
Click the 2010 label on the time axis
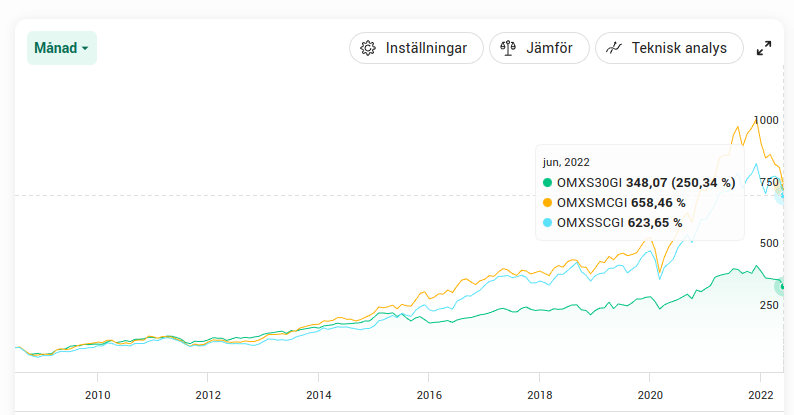pos(97,394)
